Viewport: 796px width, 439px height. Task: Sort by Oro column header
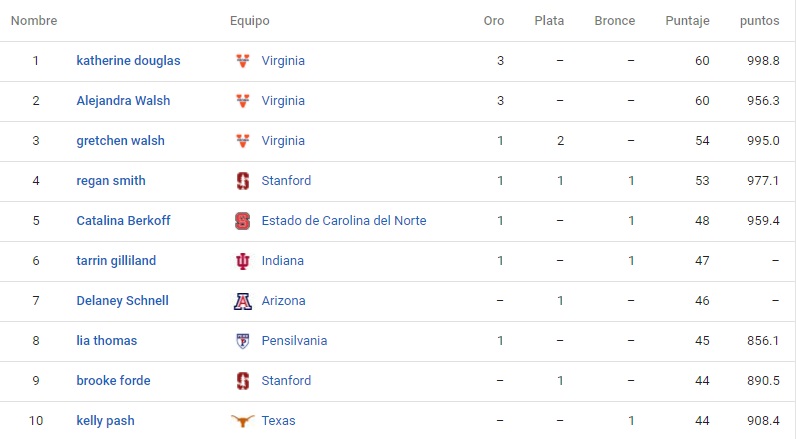tap(493, 21)
